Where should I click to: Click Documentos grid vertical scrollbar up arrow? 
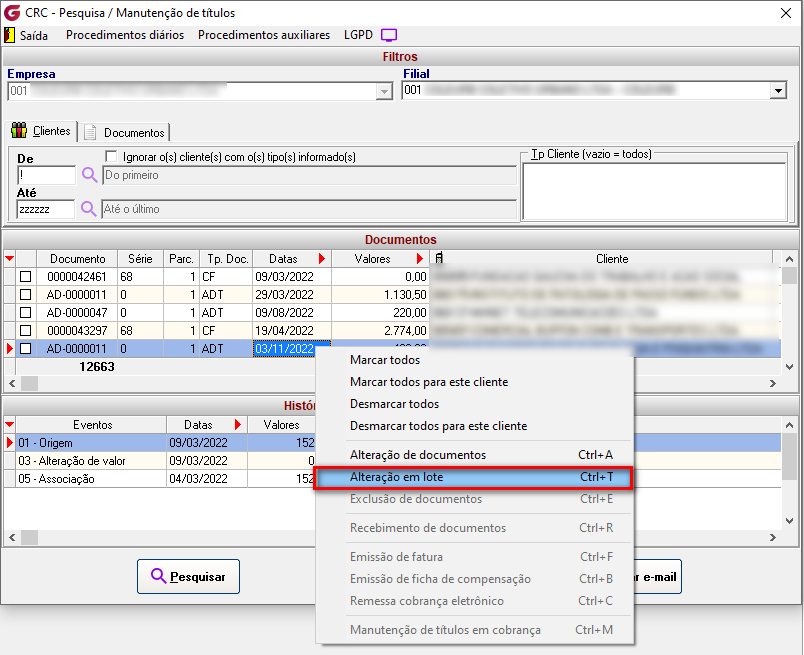tap(789, 259)
